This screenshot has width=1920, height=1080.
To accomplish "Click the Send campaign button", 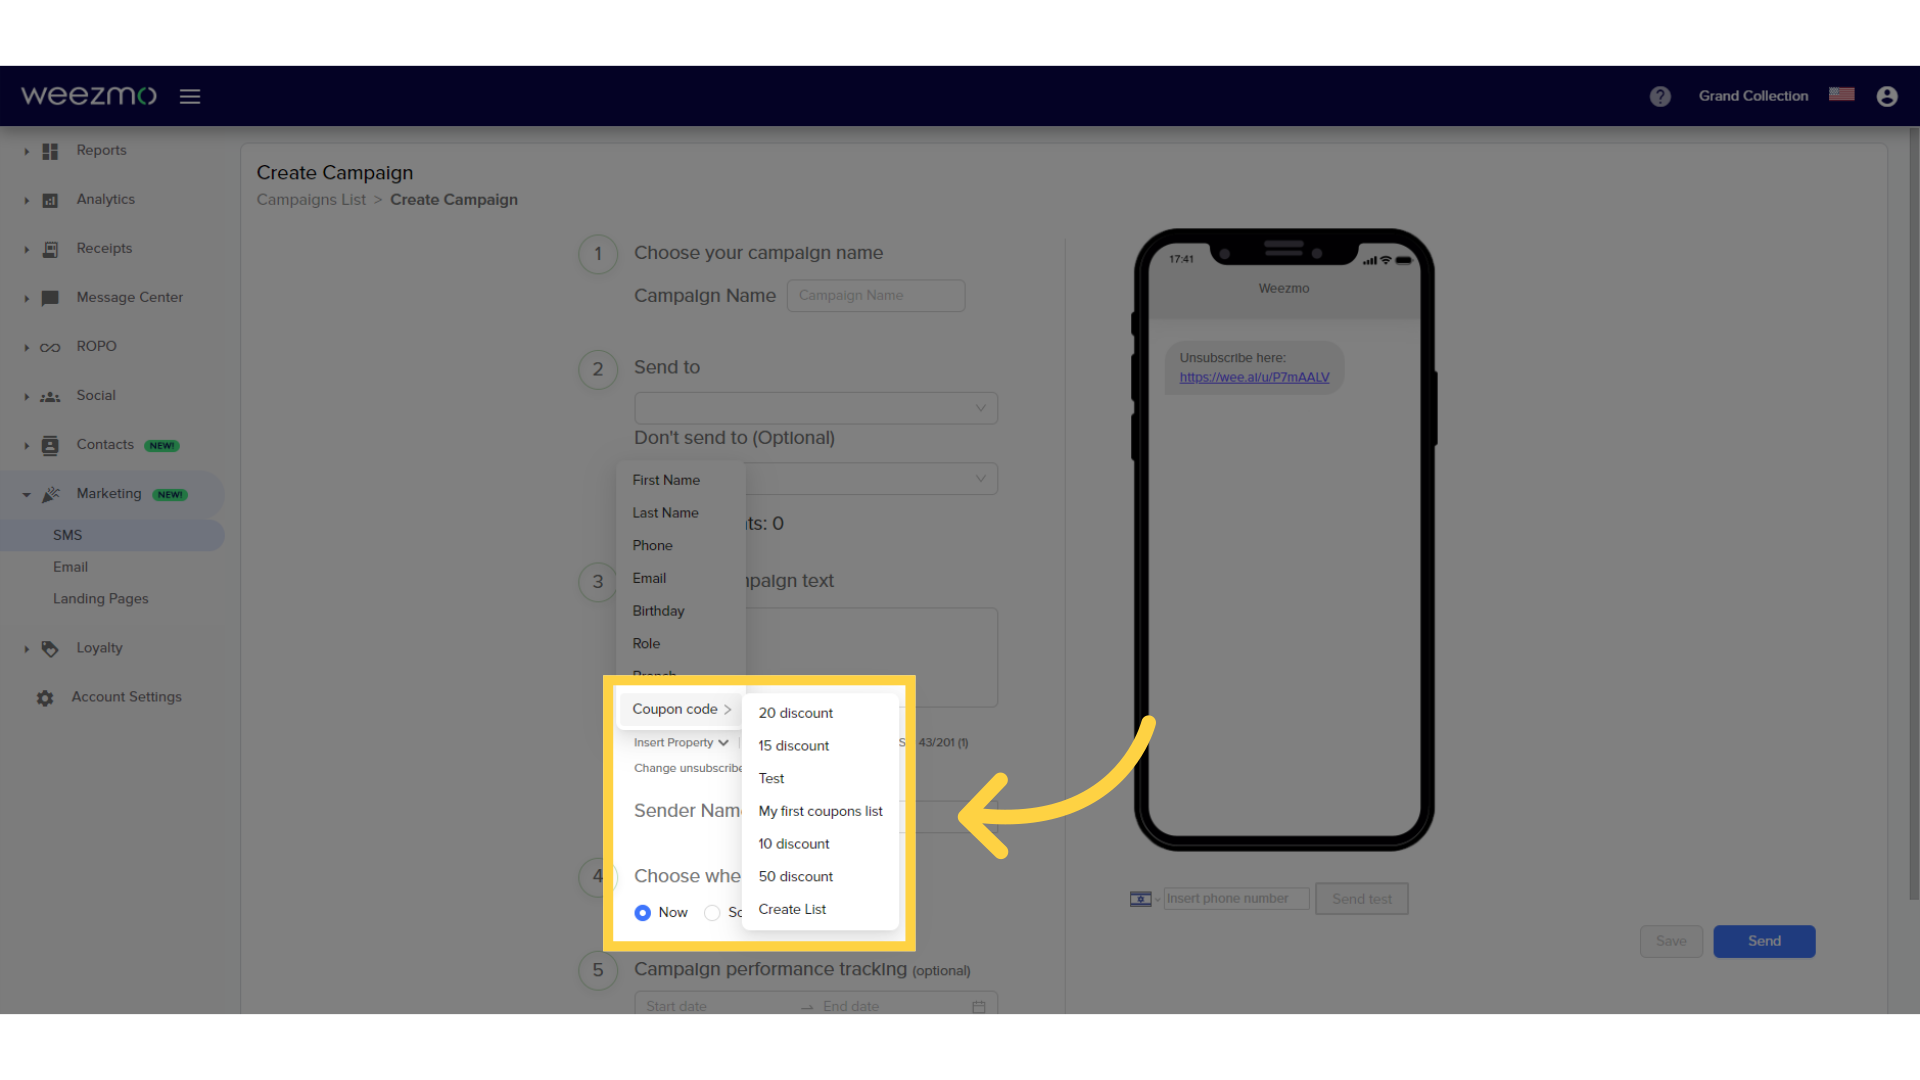I will tap(1764, 940).
